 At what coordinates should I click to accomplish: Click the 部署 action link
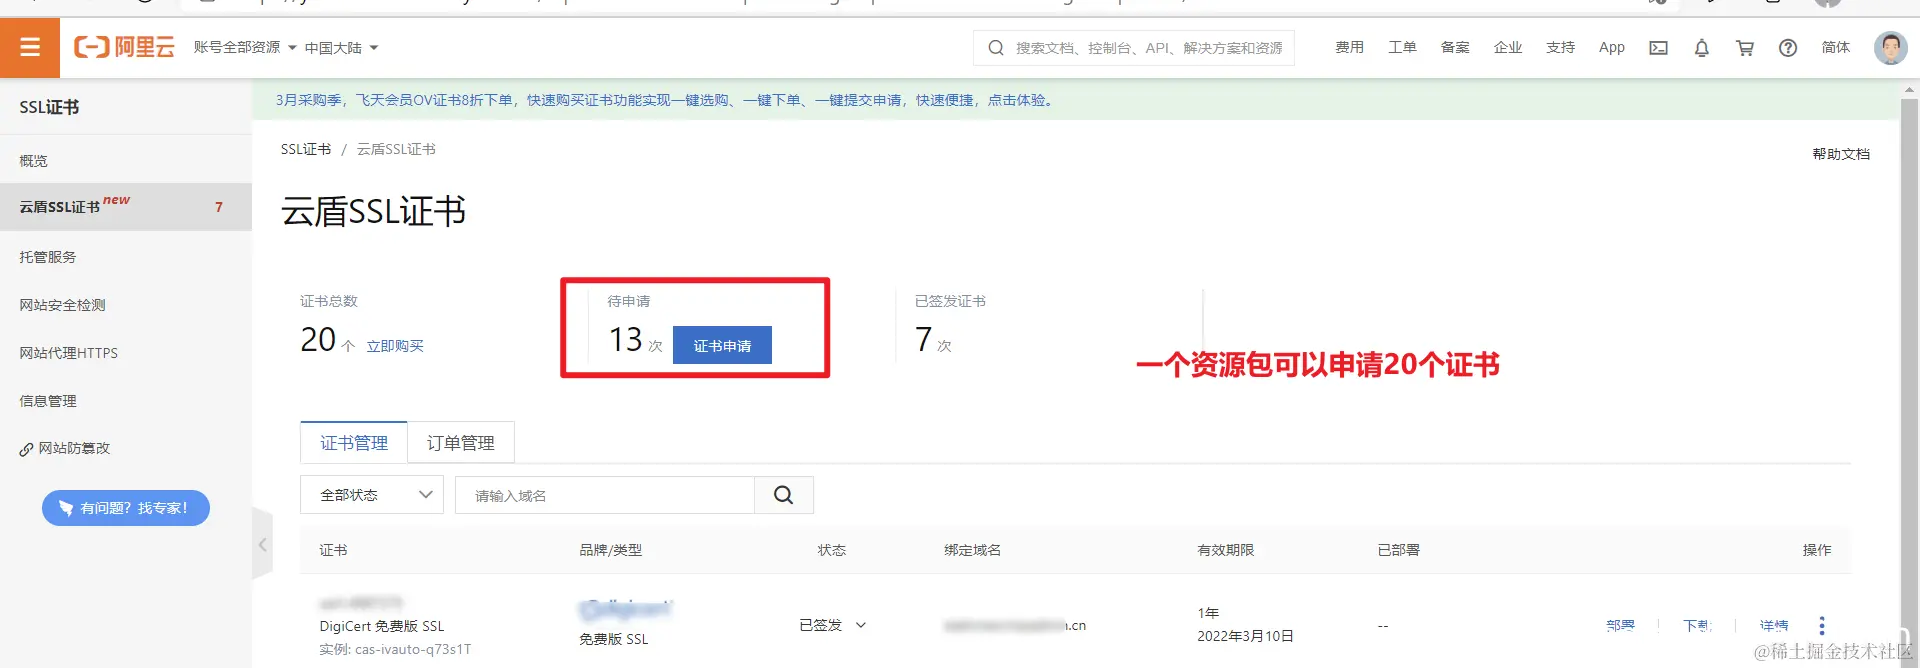1620,625
